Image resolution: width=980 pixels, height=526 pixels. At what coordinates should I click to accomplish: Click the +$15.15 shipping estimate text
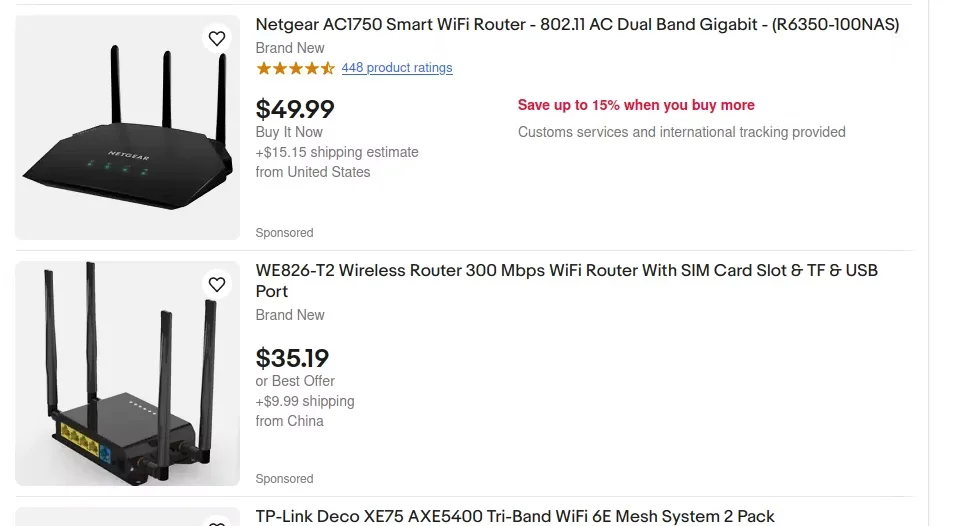coord(337,152)
